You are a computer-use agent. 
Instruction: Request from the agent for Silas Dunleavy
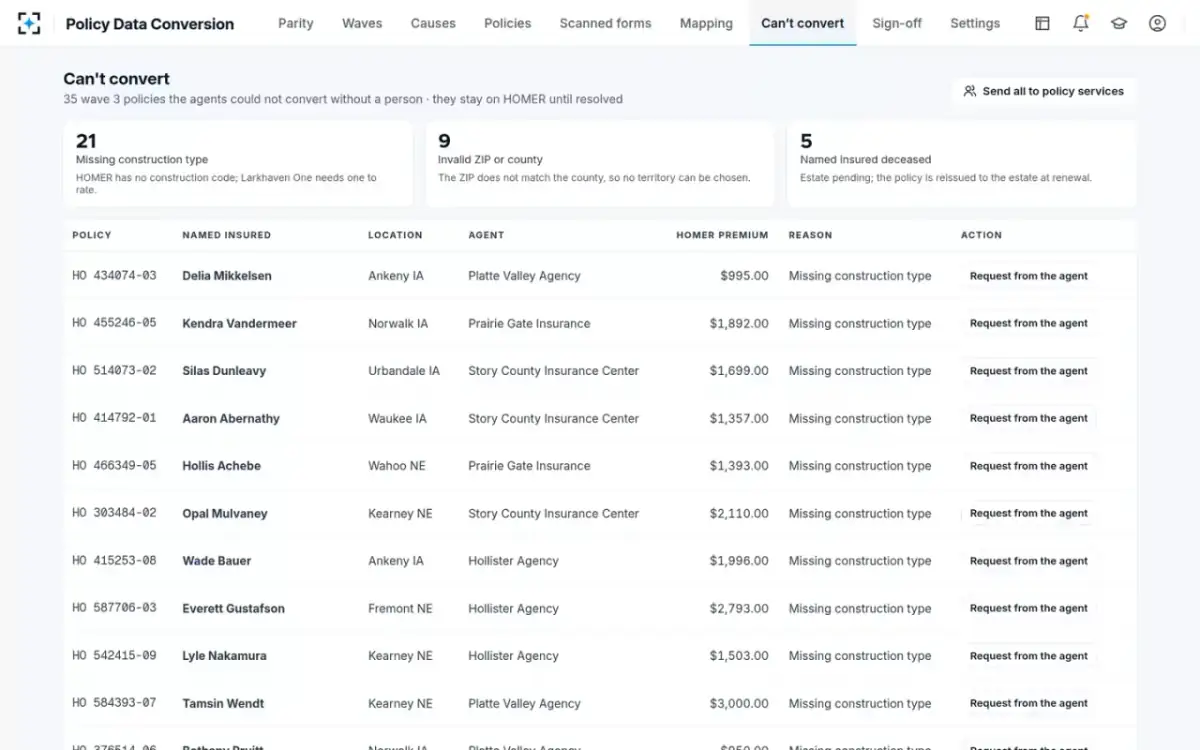coord(1028,371)
